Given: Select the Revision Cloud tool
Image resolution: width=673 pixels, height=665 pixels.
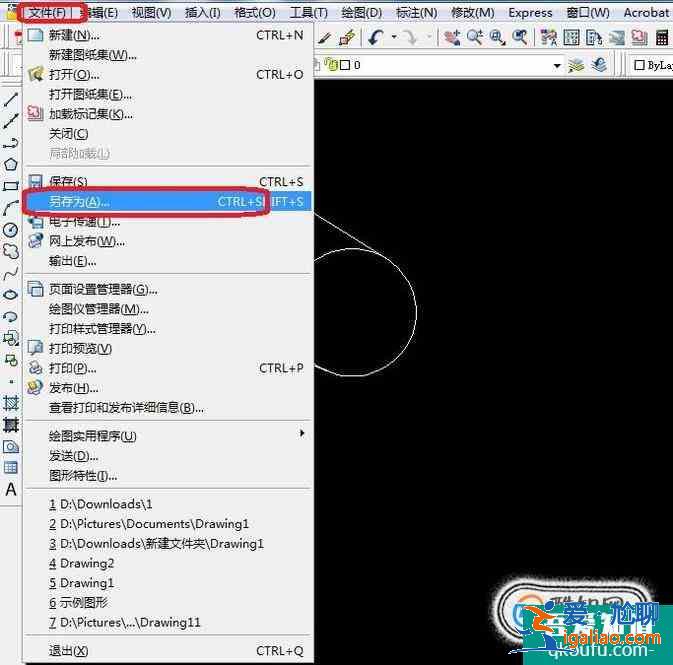Looking at the screenshot, I should tap(10, 252).
